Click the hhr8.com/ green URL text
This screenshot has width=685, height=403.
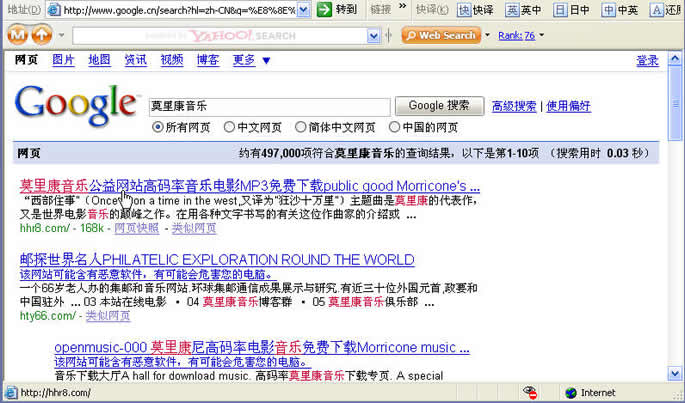(45, 228)
